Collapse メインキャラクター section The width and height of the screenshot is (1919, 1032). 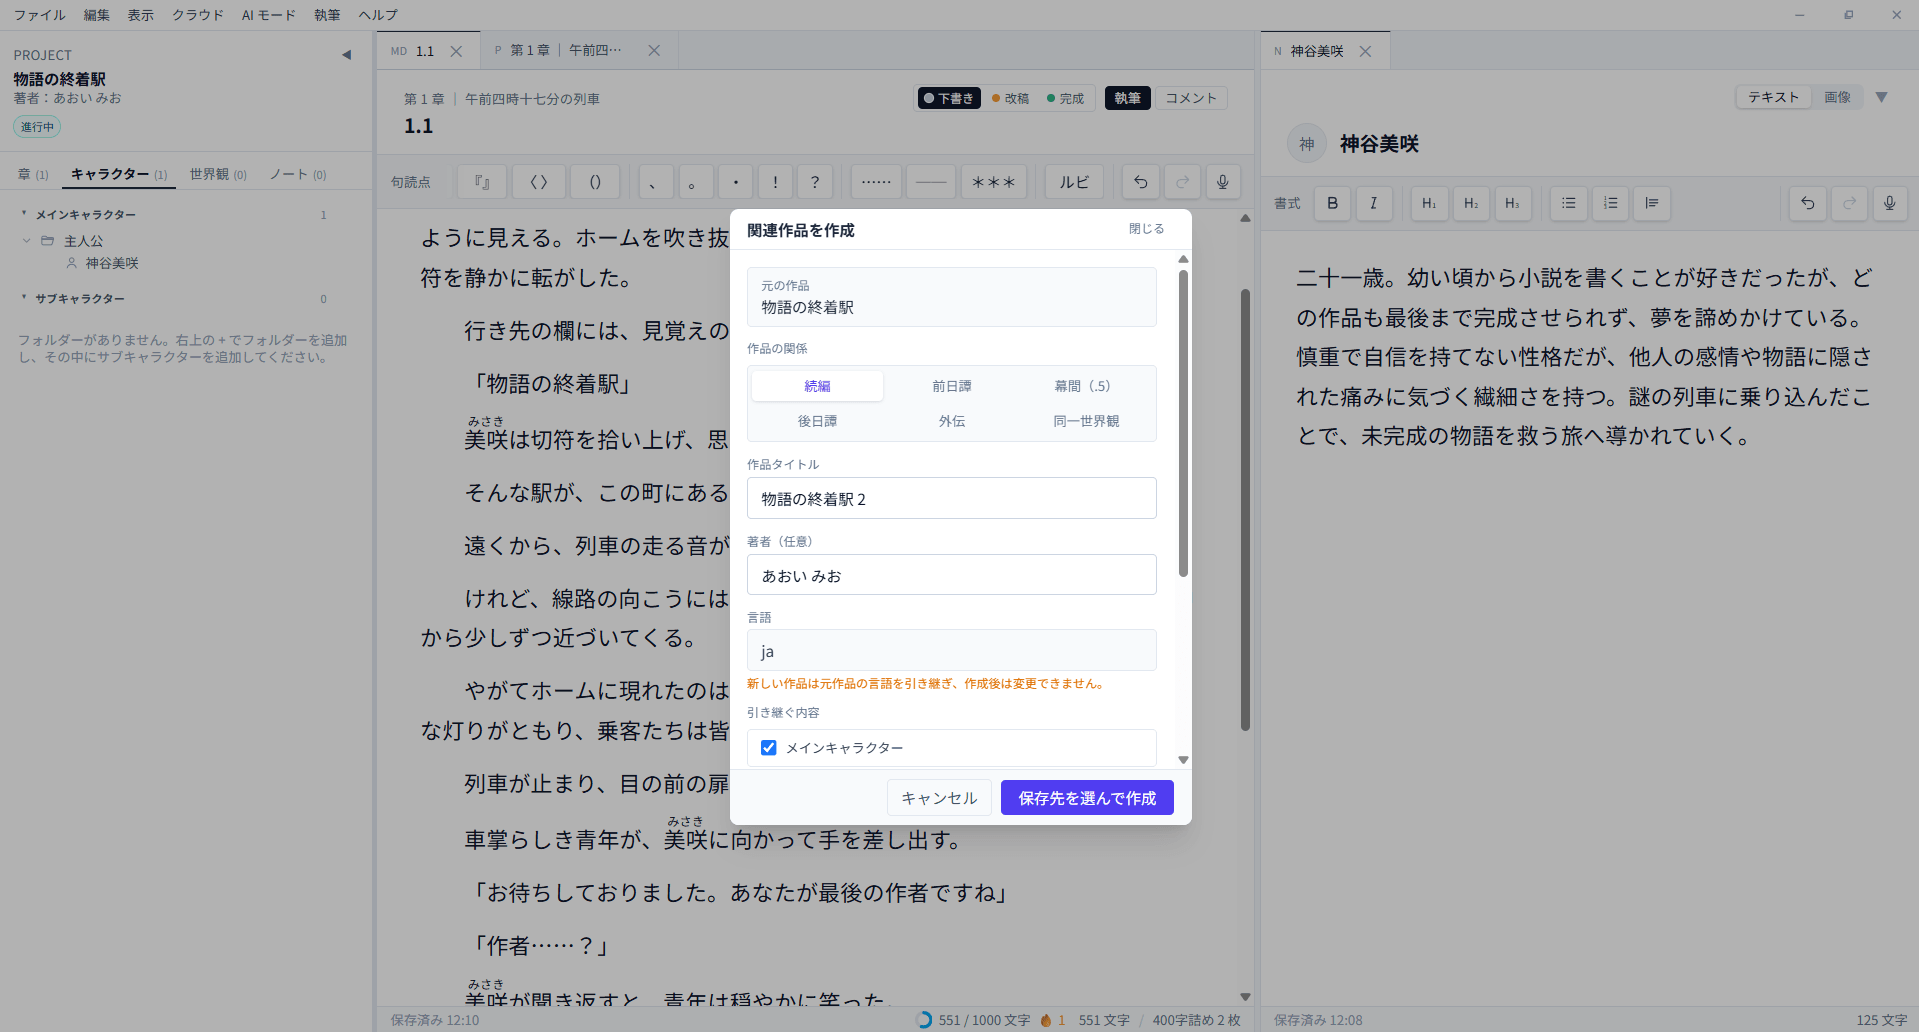point(24,214)
